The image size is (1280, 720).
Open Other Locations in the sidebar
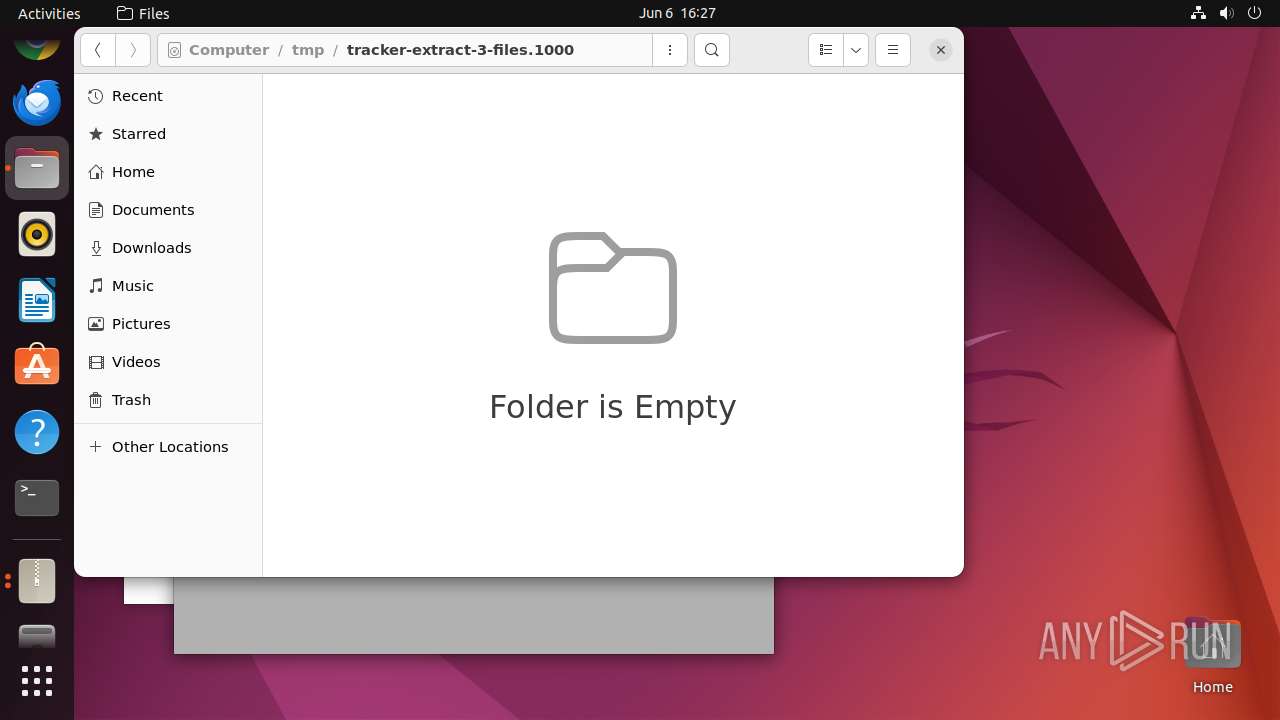click(x=168, y=447)
